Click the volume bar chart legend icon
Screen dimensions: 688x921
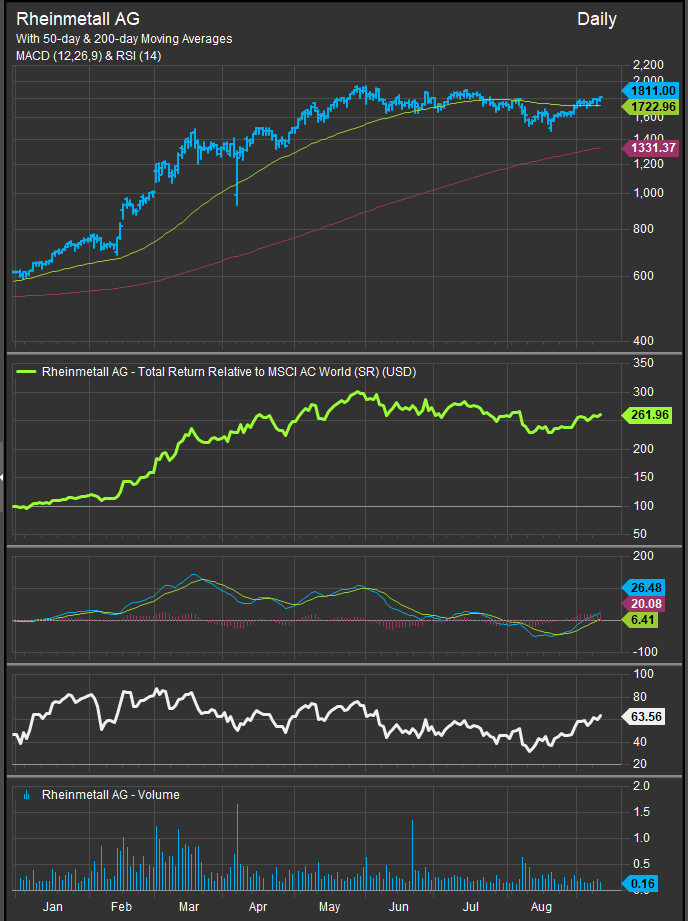click(23, 795)
